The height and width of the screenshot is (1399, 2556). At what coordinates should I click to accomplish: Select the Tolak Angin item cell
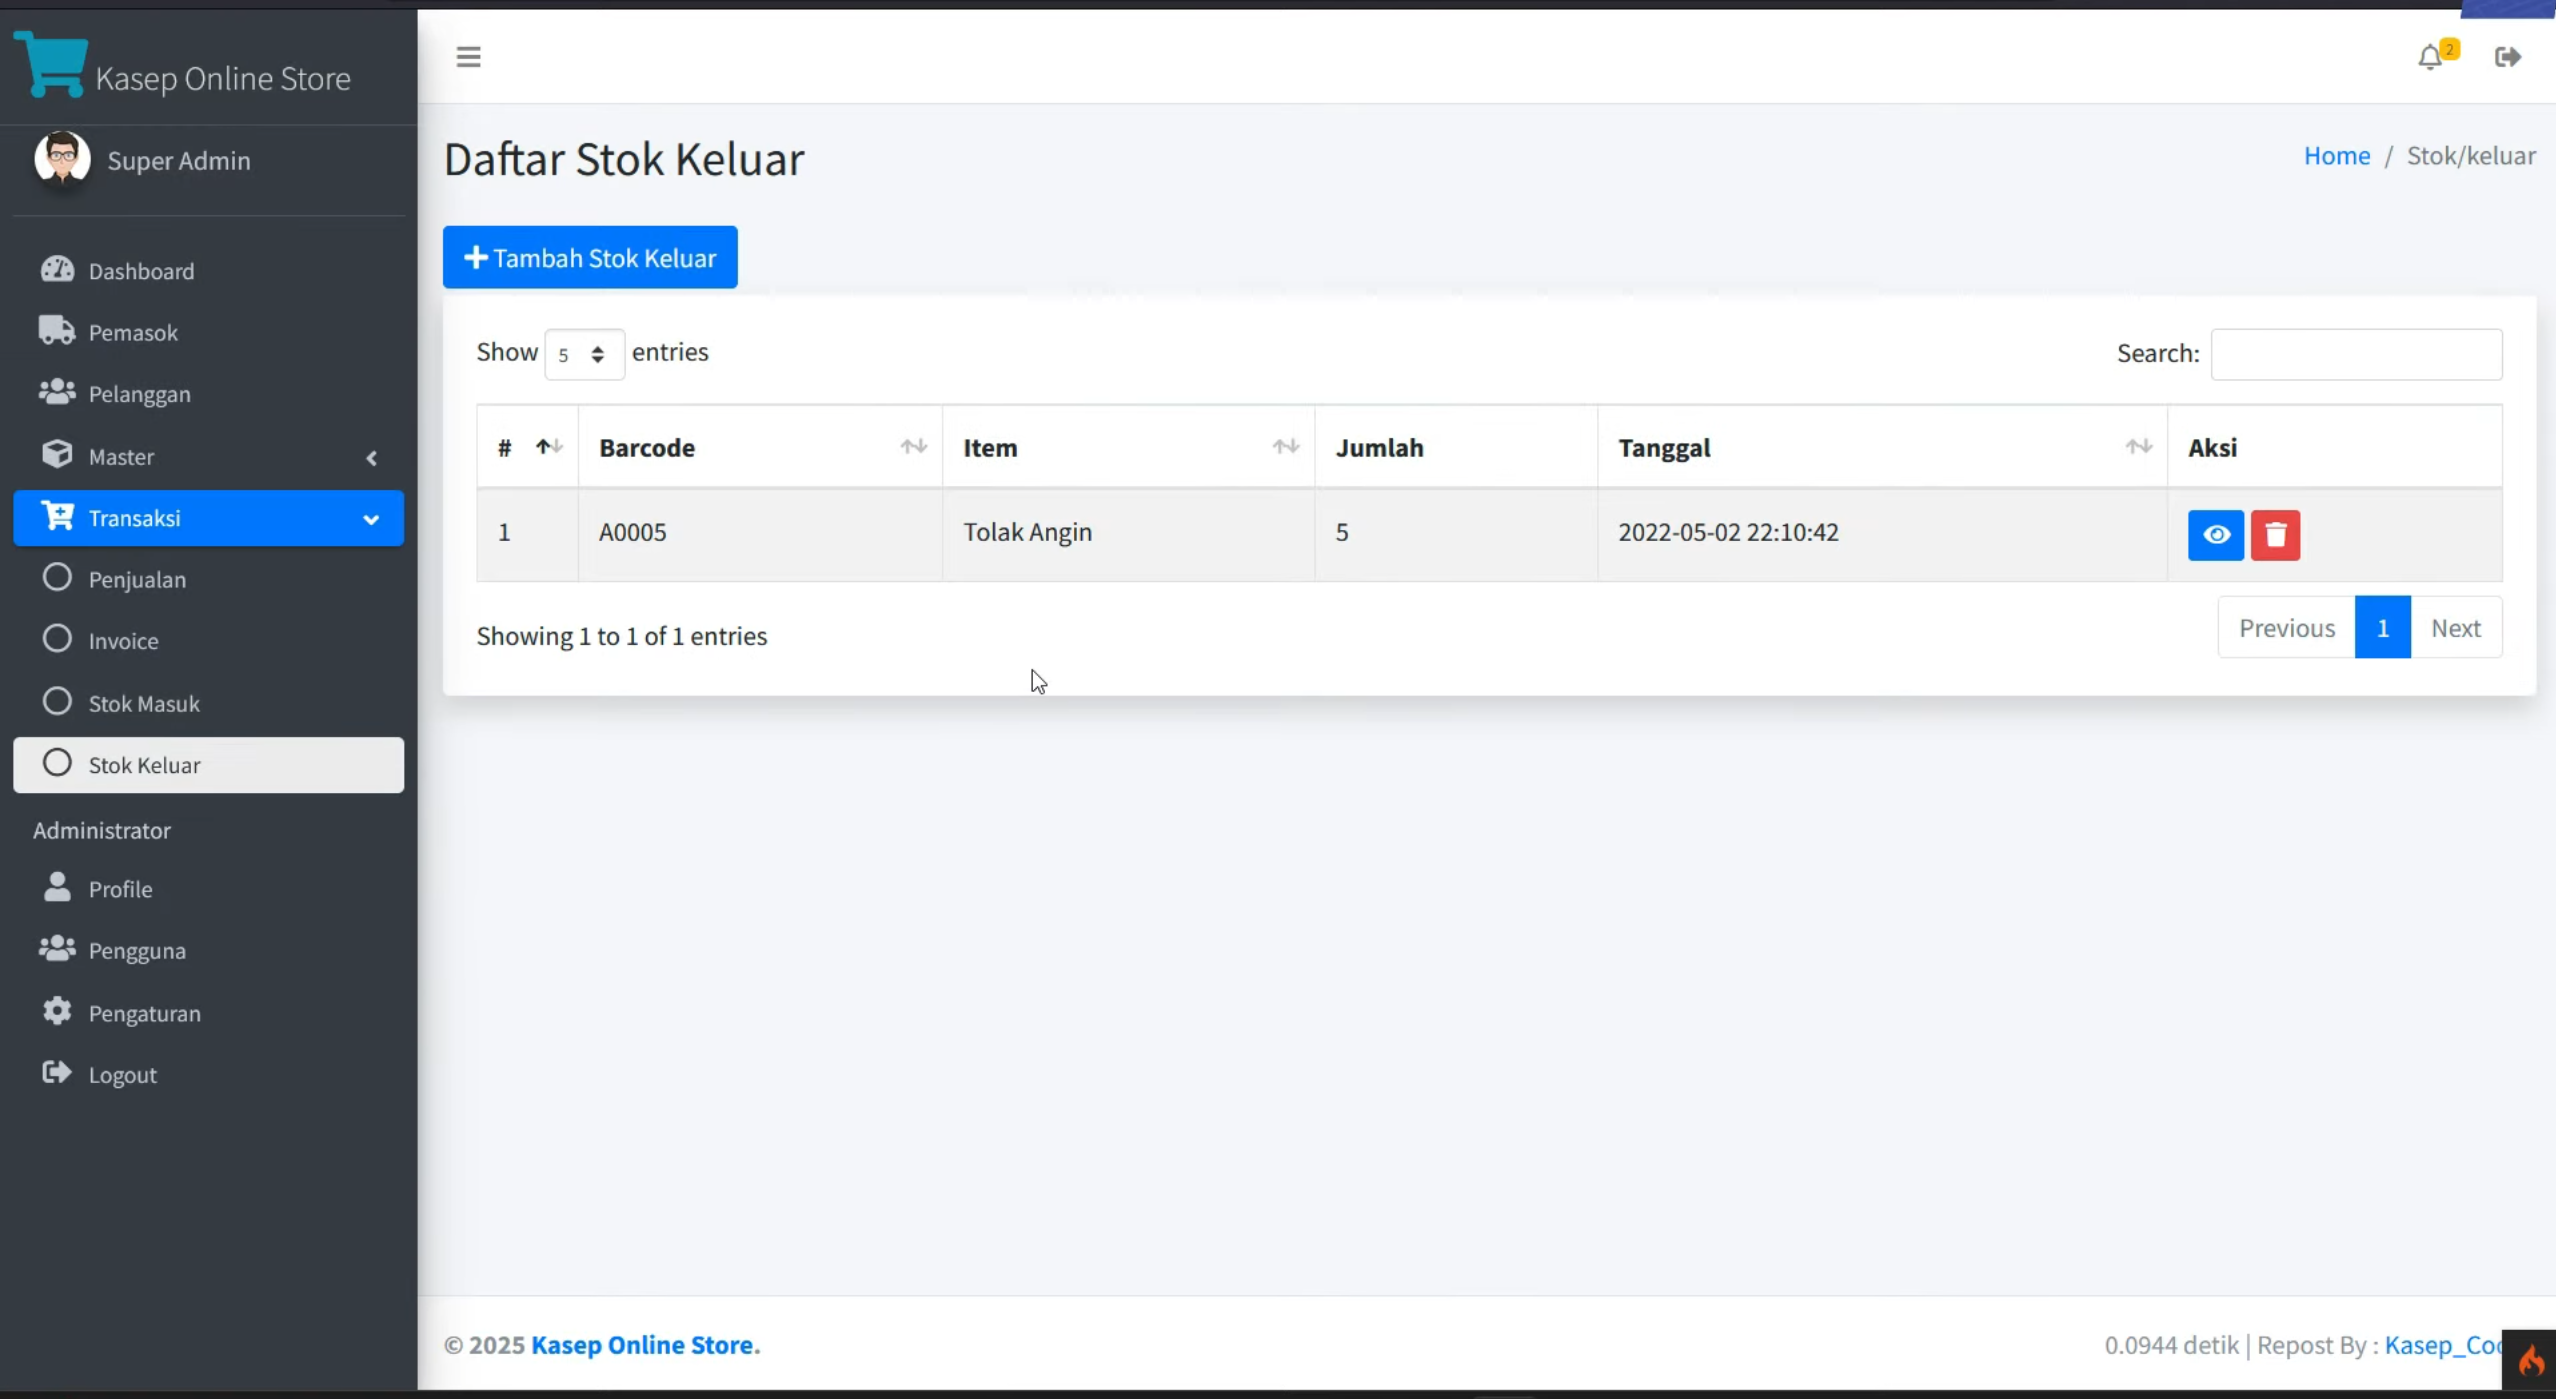[1128, 533]
